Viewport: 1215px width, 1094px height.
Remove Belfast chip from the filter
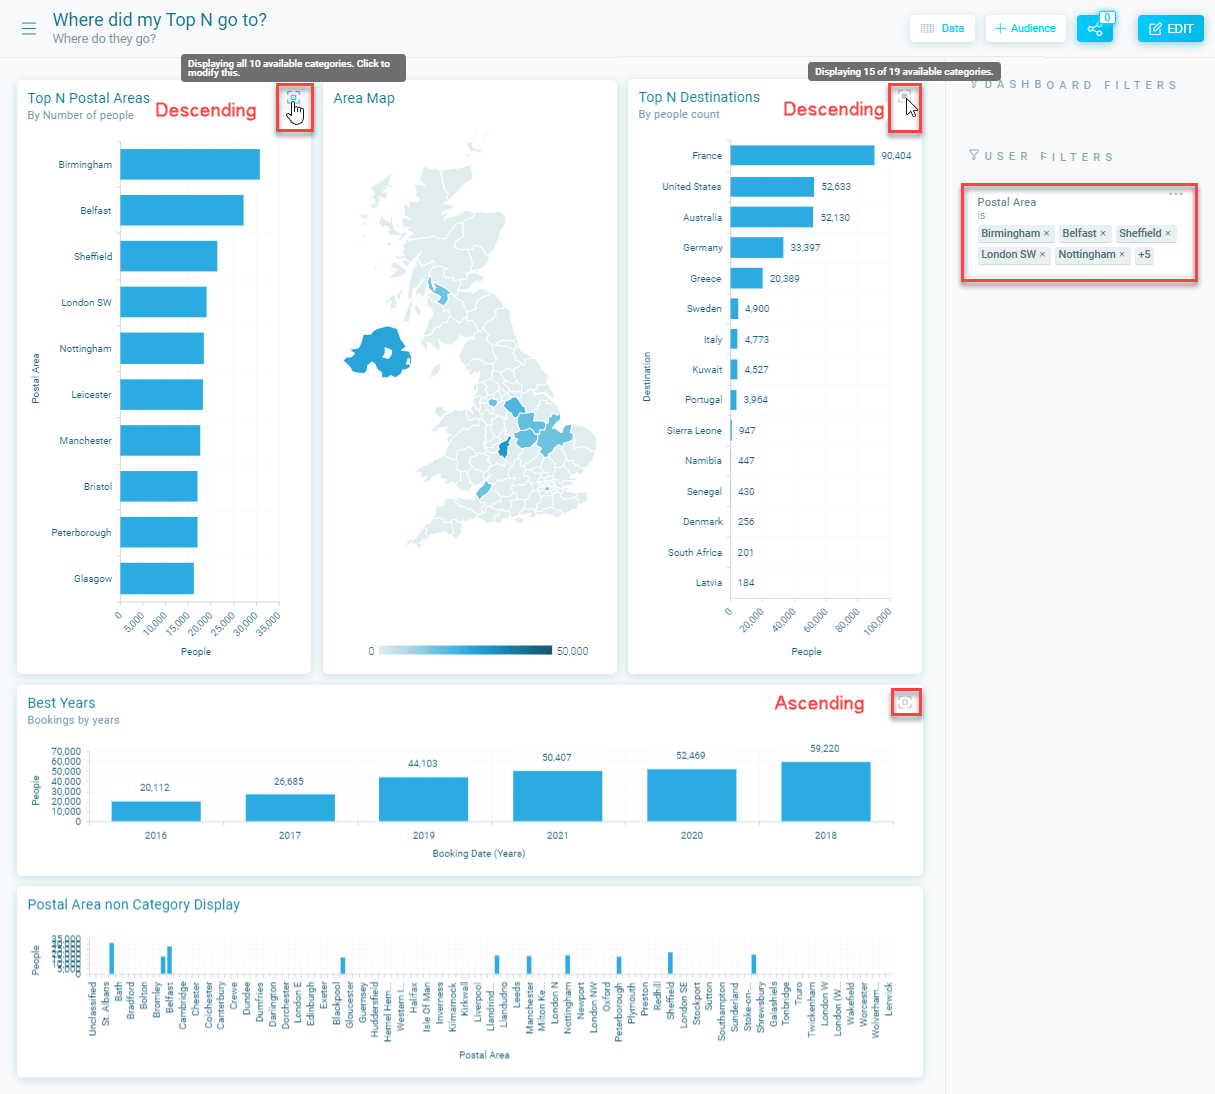click(1103, 234)
